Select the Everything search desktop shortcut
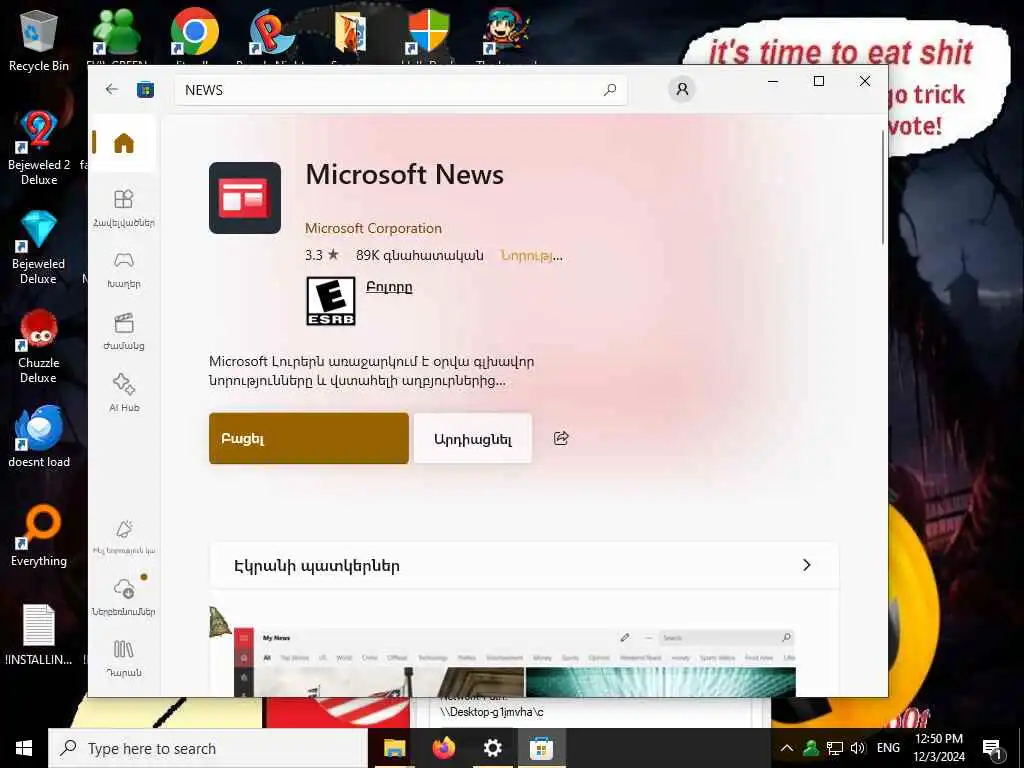The width and height of the screenshot is (1024, 768). click(39, 536)
